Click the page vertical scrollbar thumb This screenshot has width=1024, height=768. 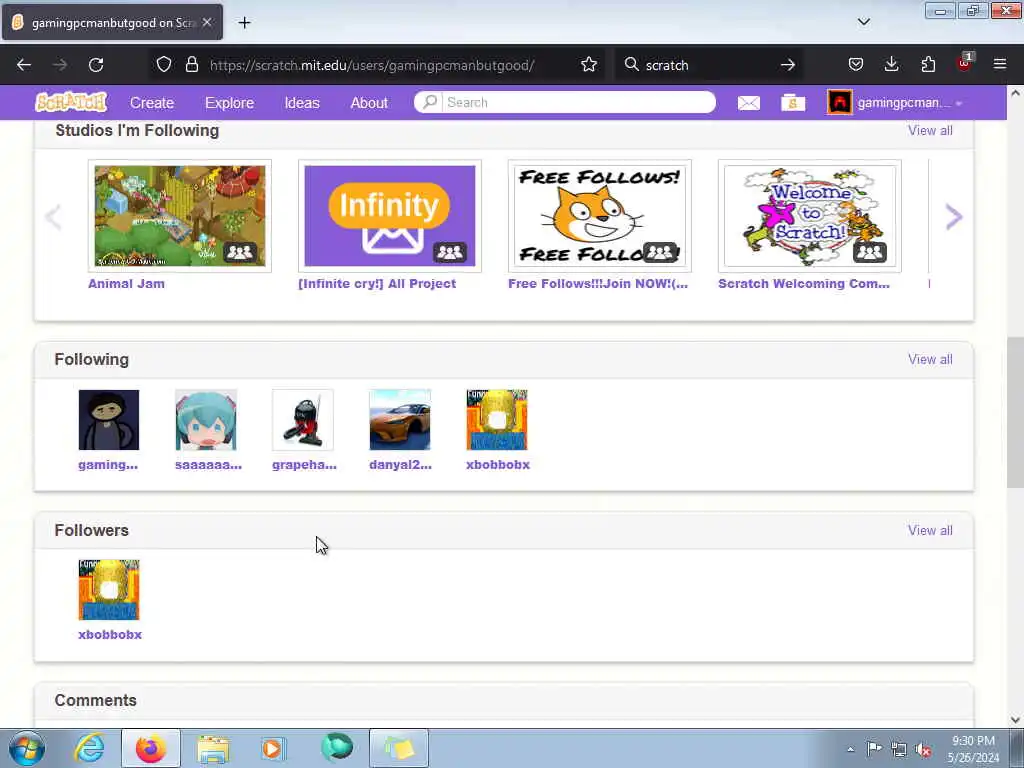(1015, 412)
